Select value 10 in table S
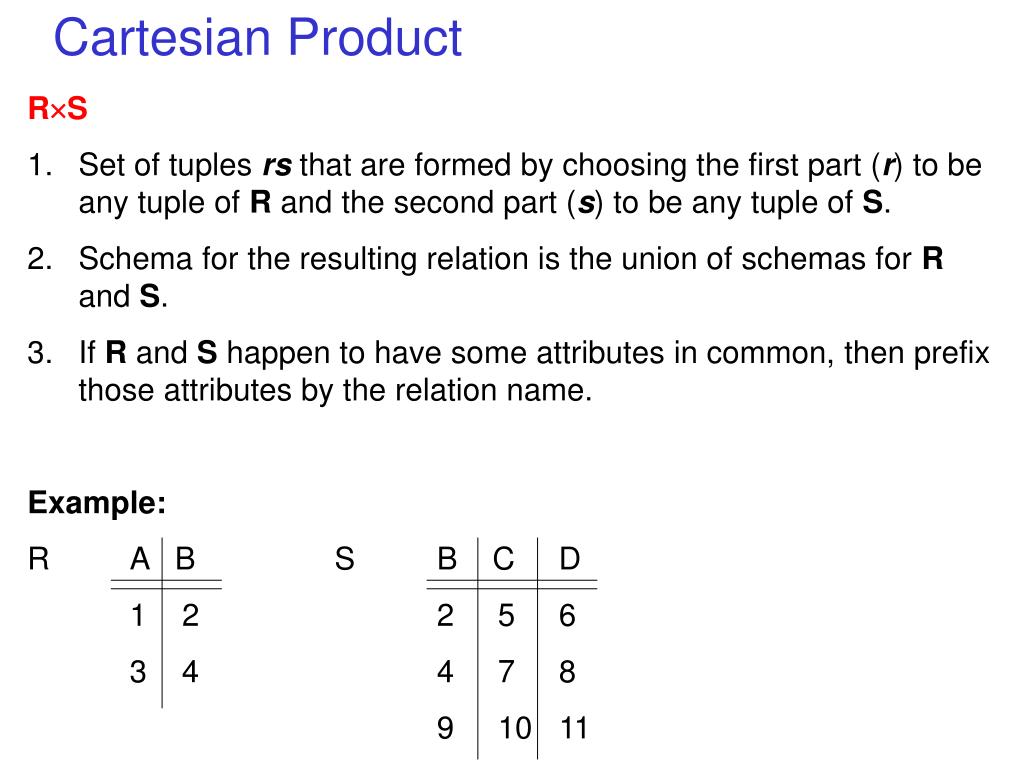 [515, 728]
